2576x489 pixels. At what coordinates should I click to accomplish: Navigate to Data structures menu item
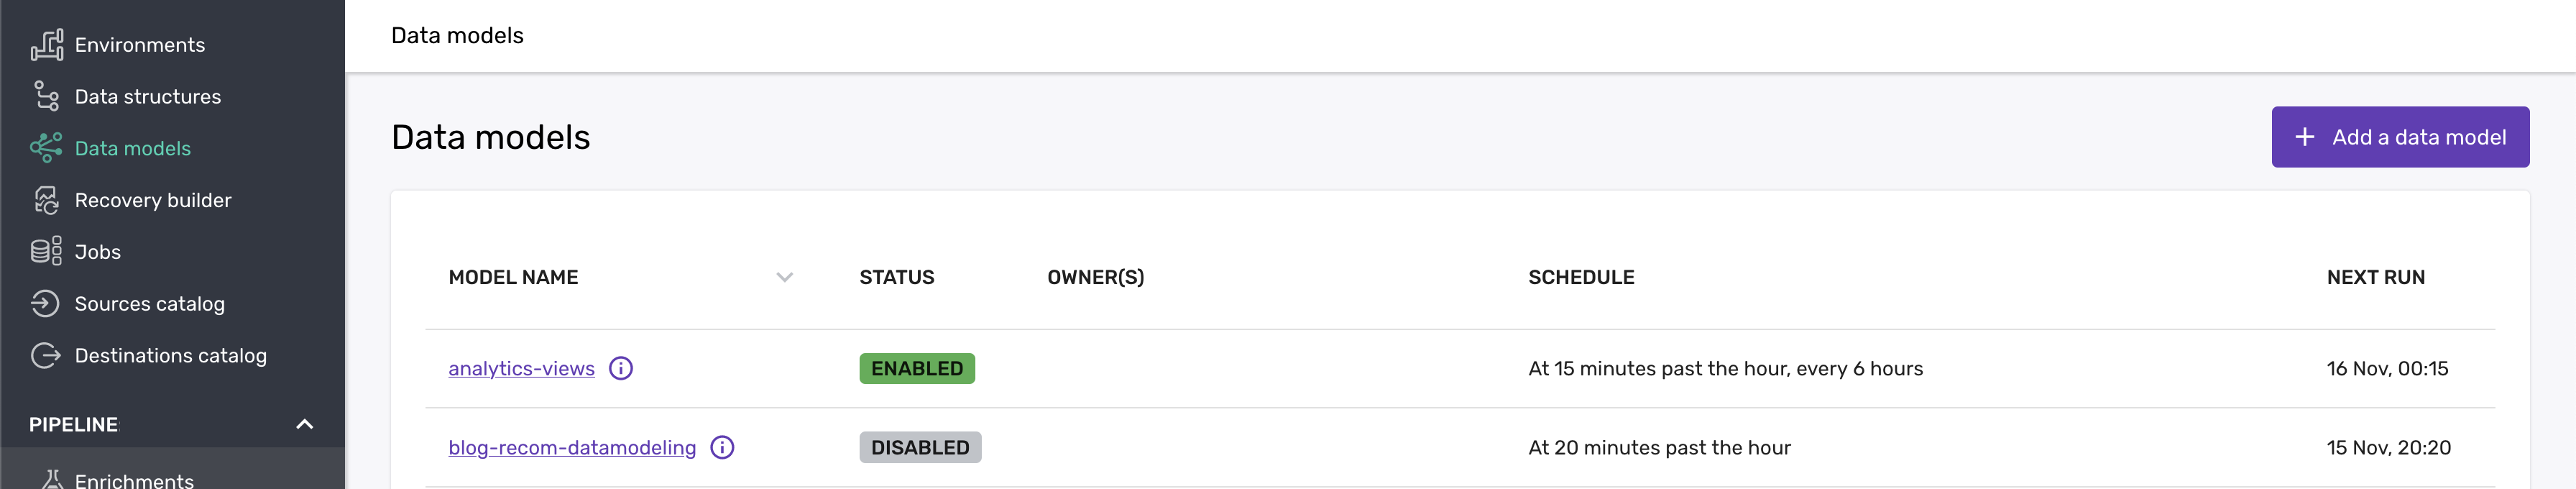pyautogui.click(x=148, y=97)
